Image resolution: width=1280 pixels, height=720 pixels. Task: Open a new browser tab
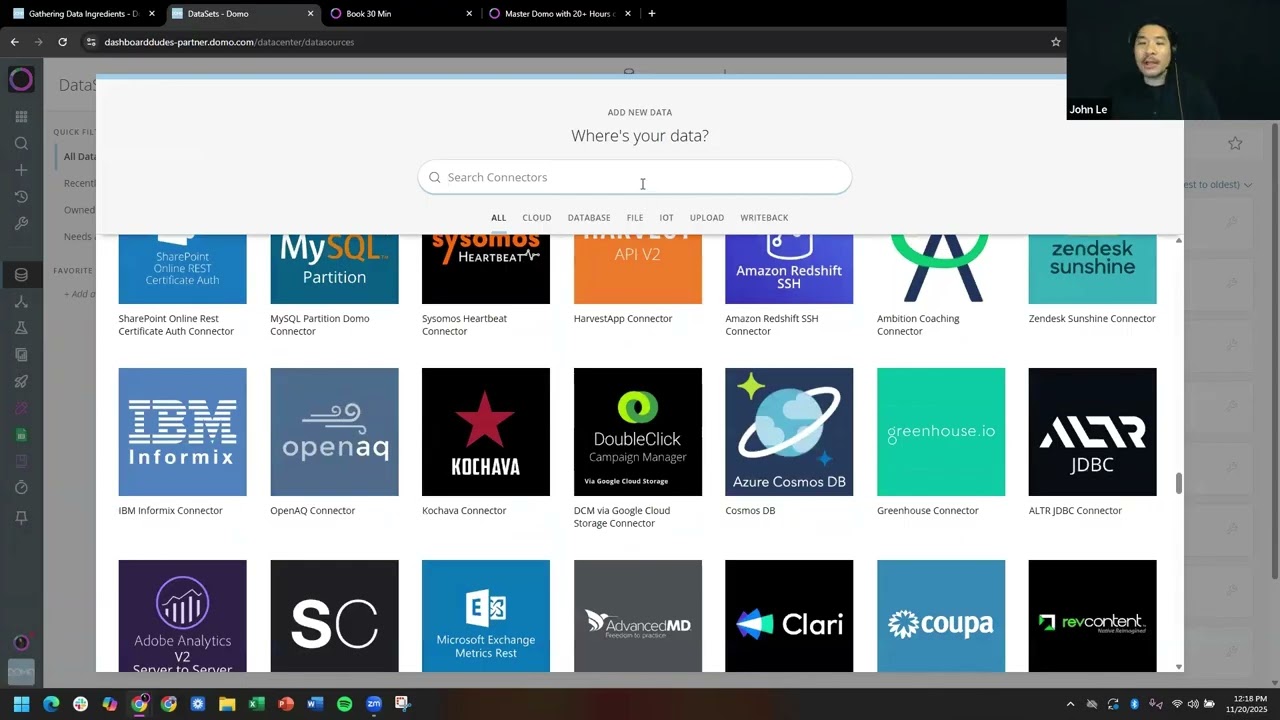pyautogui.click(x=652, y=14)
